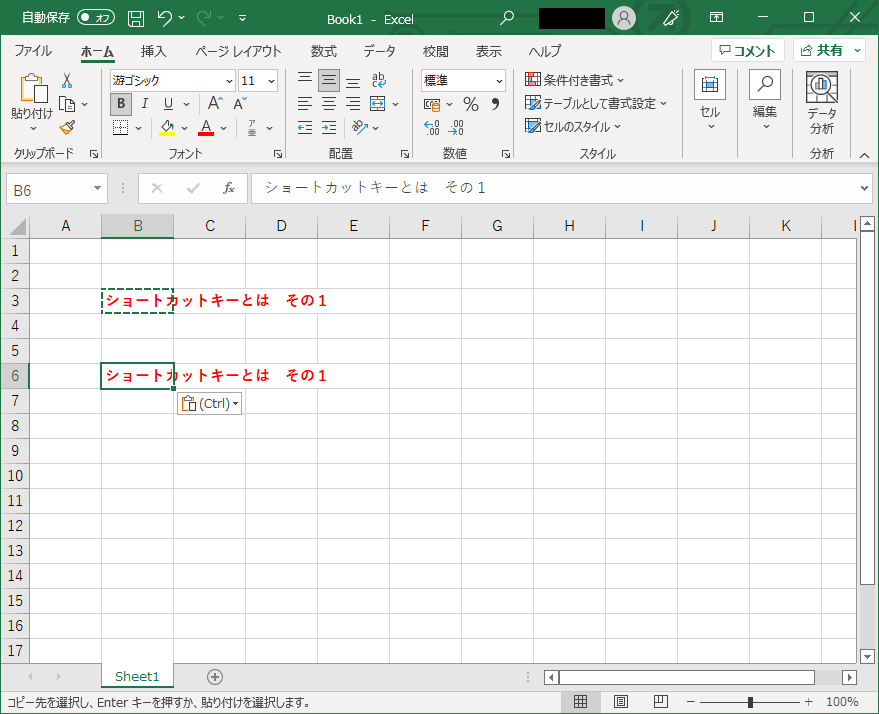Click the merge and center icon
This screenshot has height=714, width=879.
pyautogui.click(x=378, y=104)
